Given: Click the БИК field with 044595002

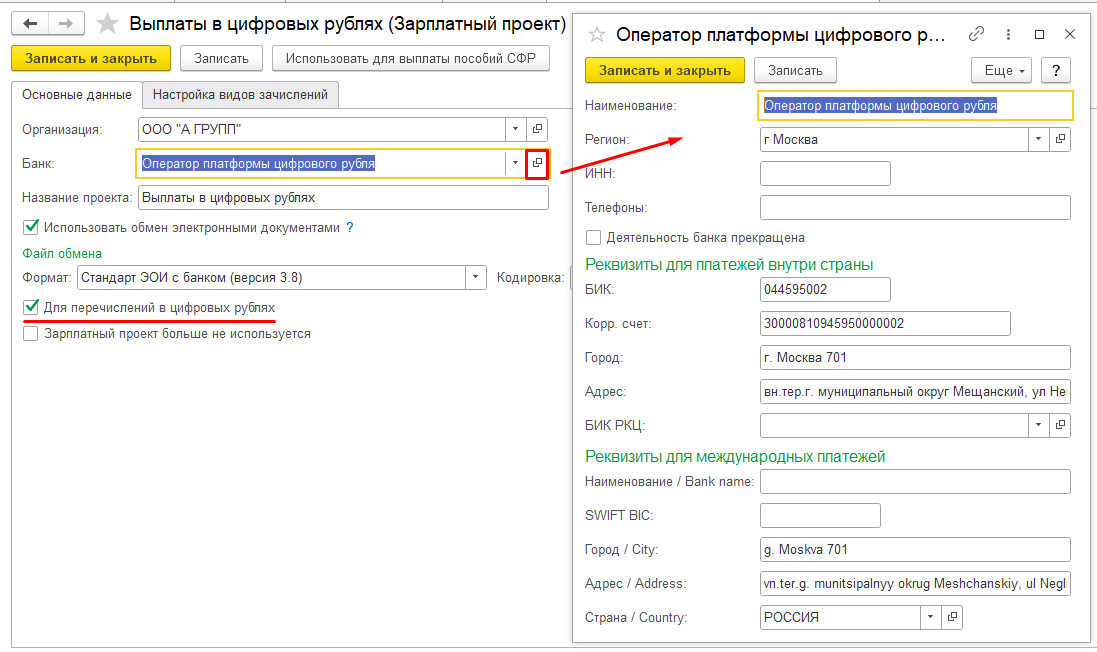Looking at the screenshot, I should 826,289.
